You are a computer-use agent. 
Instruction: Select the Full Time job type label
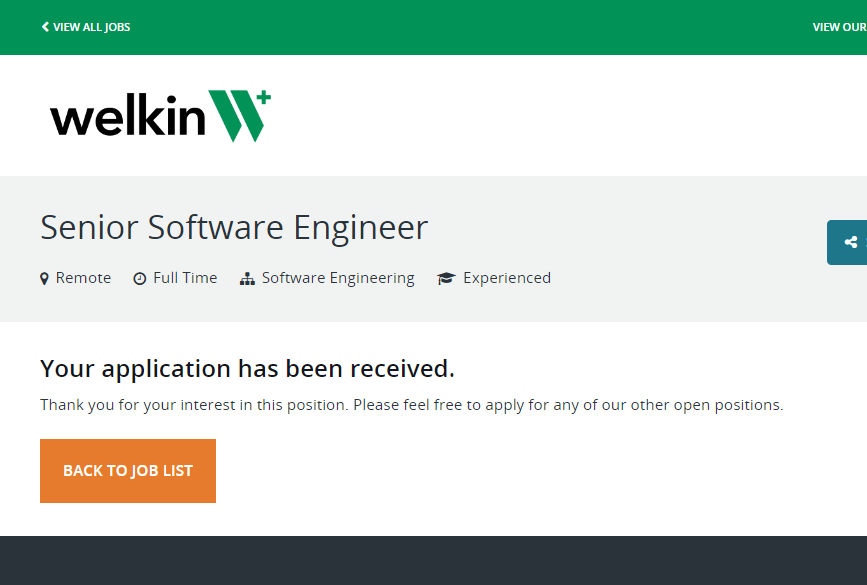pyautogui.click(x=185, y=278)
